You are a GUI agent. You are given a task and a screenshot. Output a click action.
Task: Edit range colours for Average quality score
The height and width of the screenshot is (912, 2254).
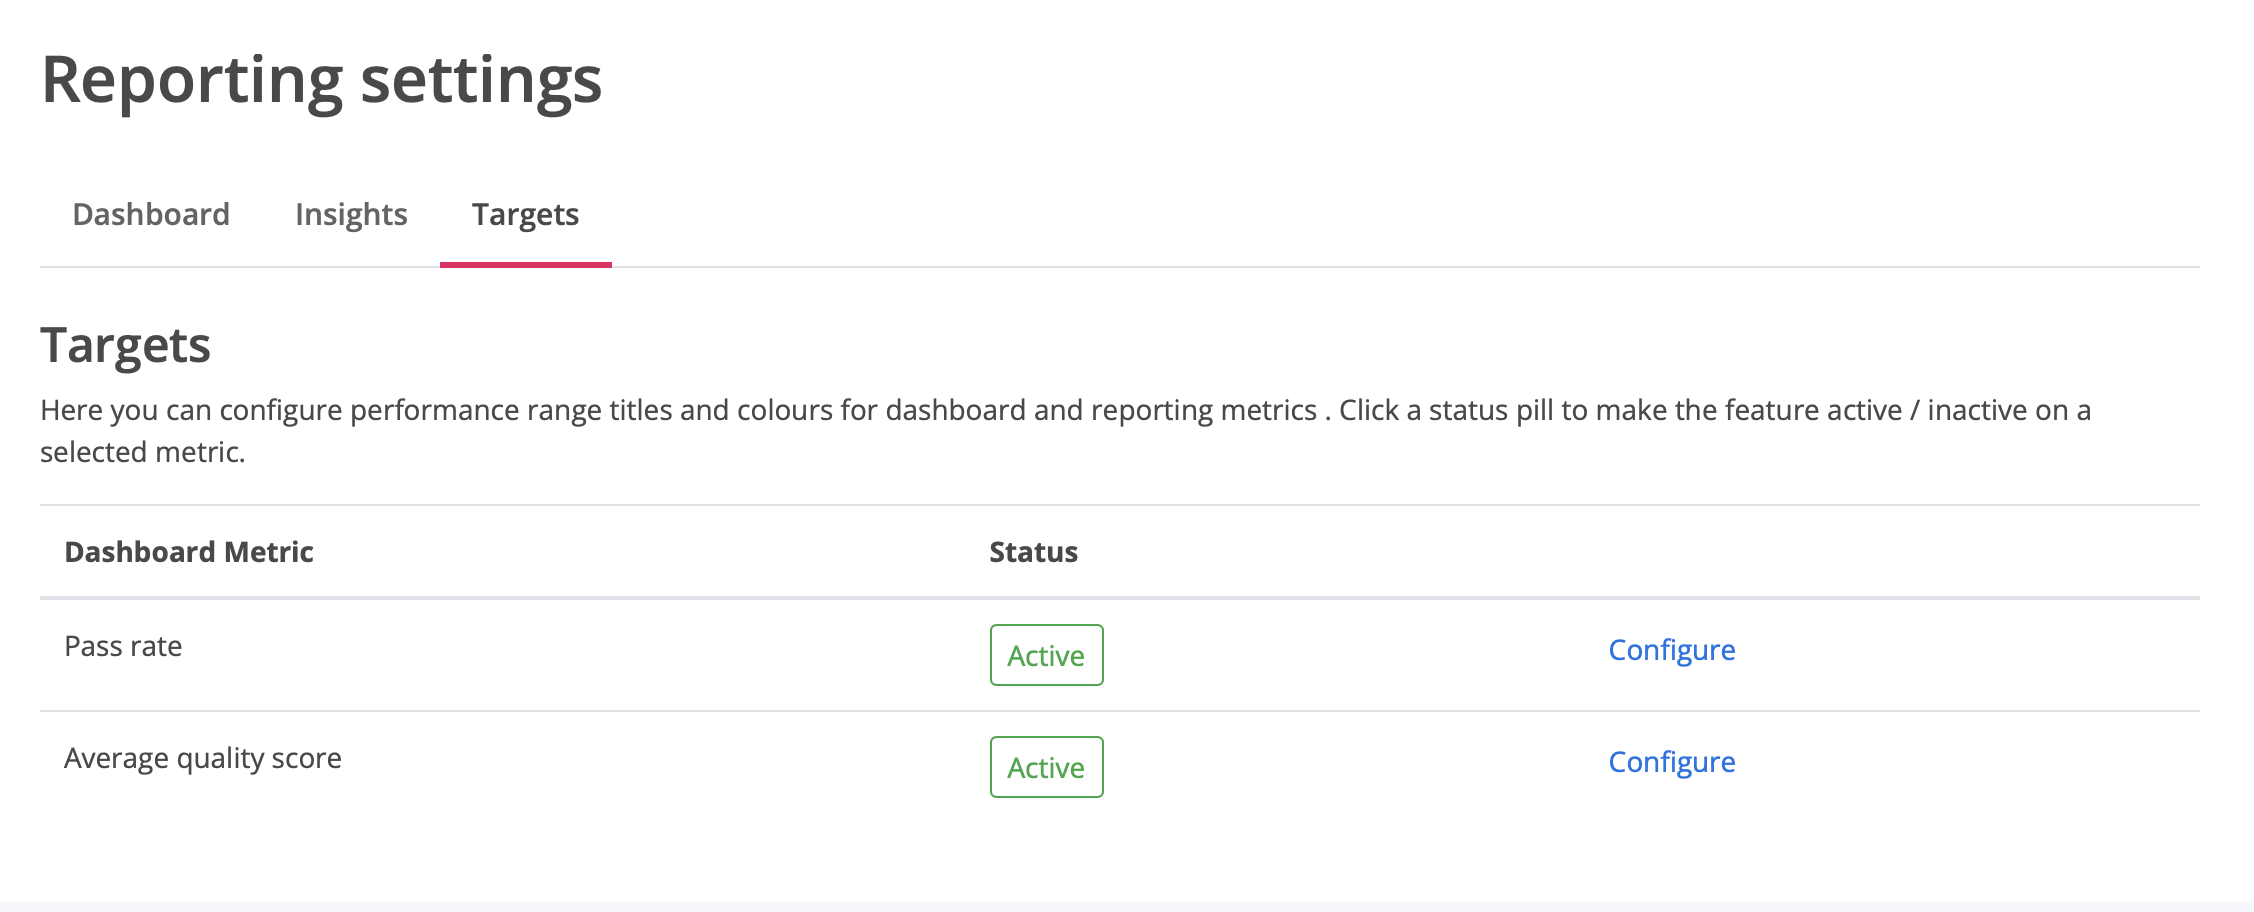point(1671,762)
